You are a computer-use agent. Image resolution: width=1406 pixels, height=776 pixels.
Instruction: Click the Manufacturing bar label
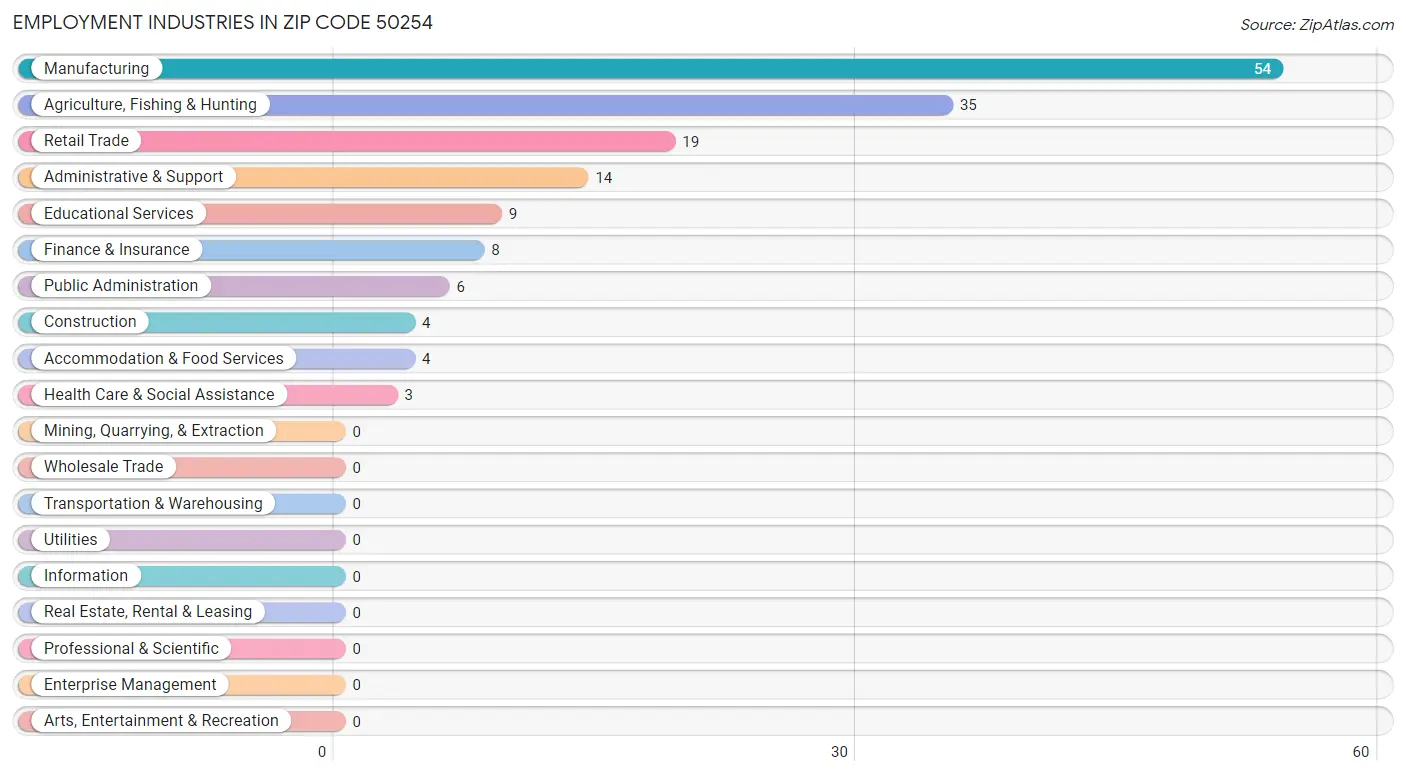96,68
